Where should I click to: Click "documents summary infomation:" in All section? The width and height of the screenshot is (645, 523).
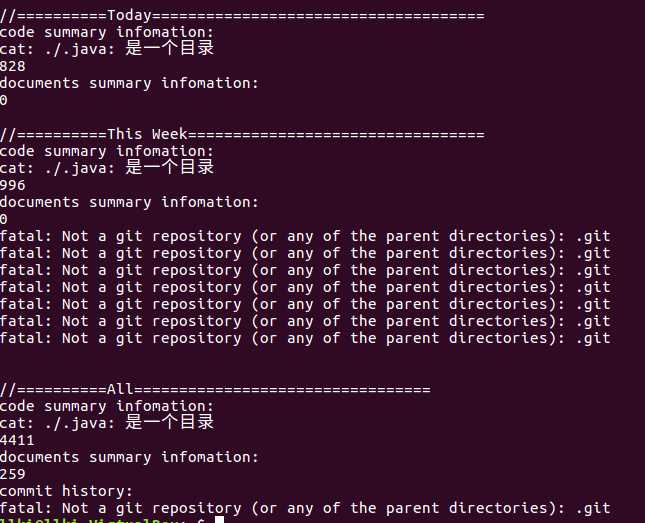[129, 457]
